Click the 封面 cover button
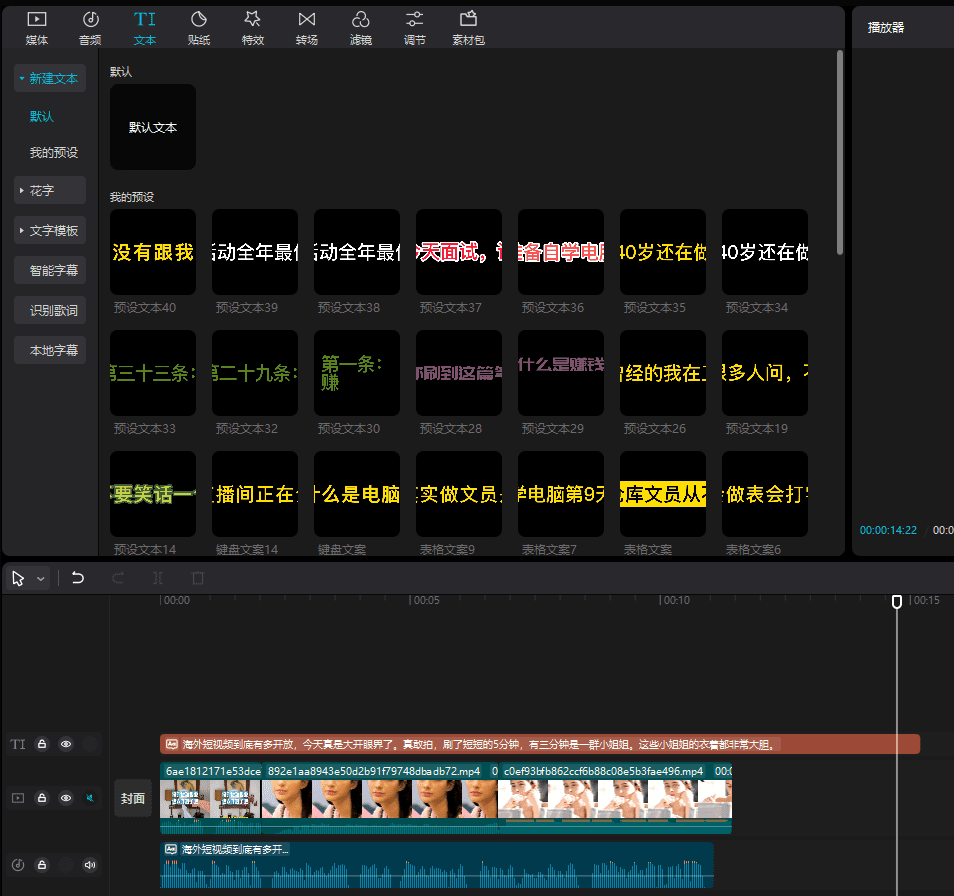 click(133, 798)
